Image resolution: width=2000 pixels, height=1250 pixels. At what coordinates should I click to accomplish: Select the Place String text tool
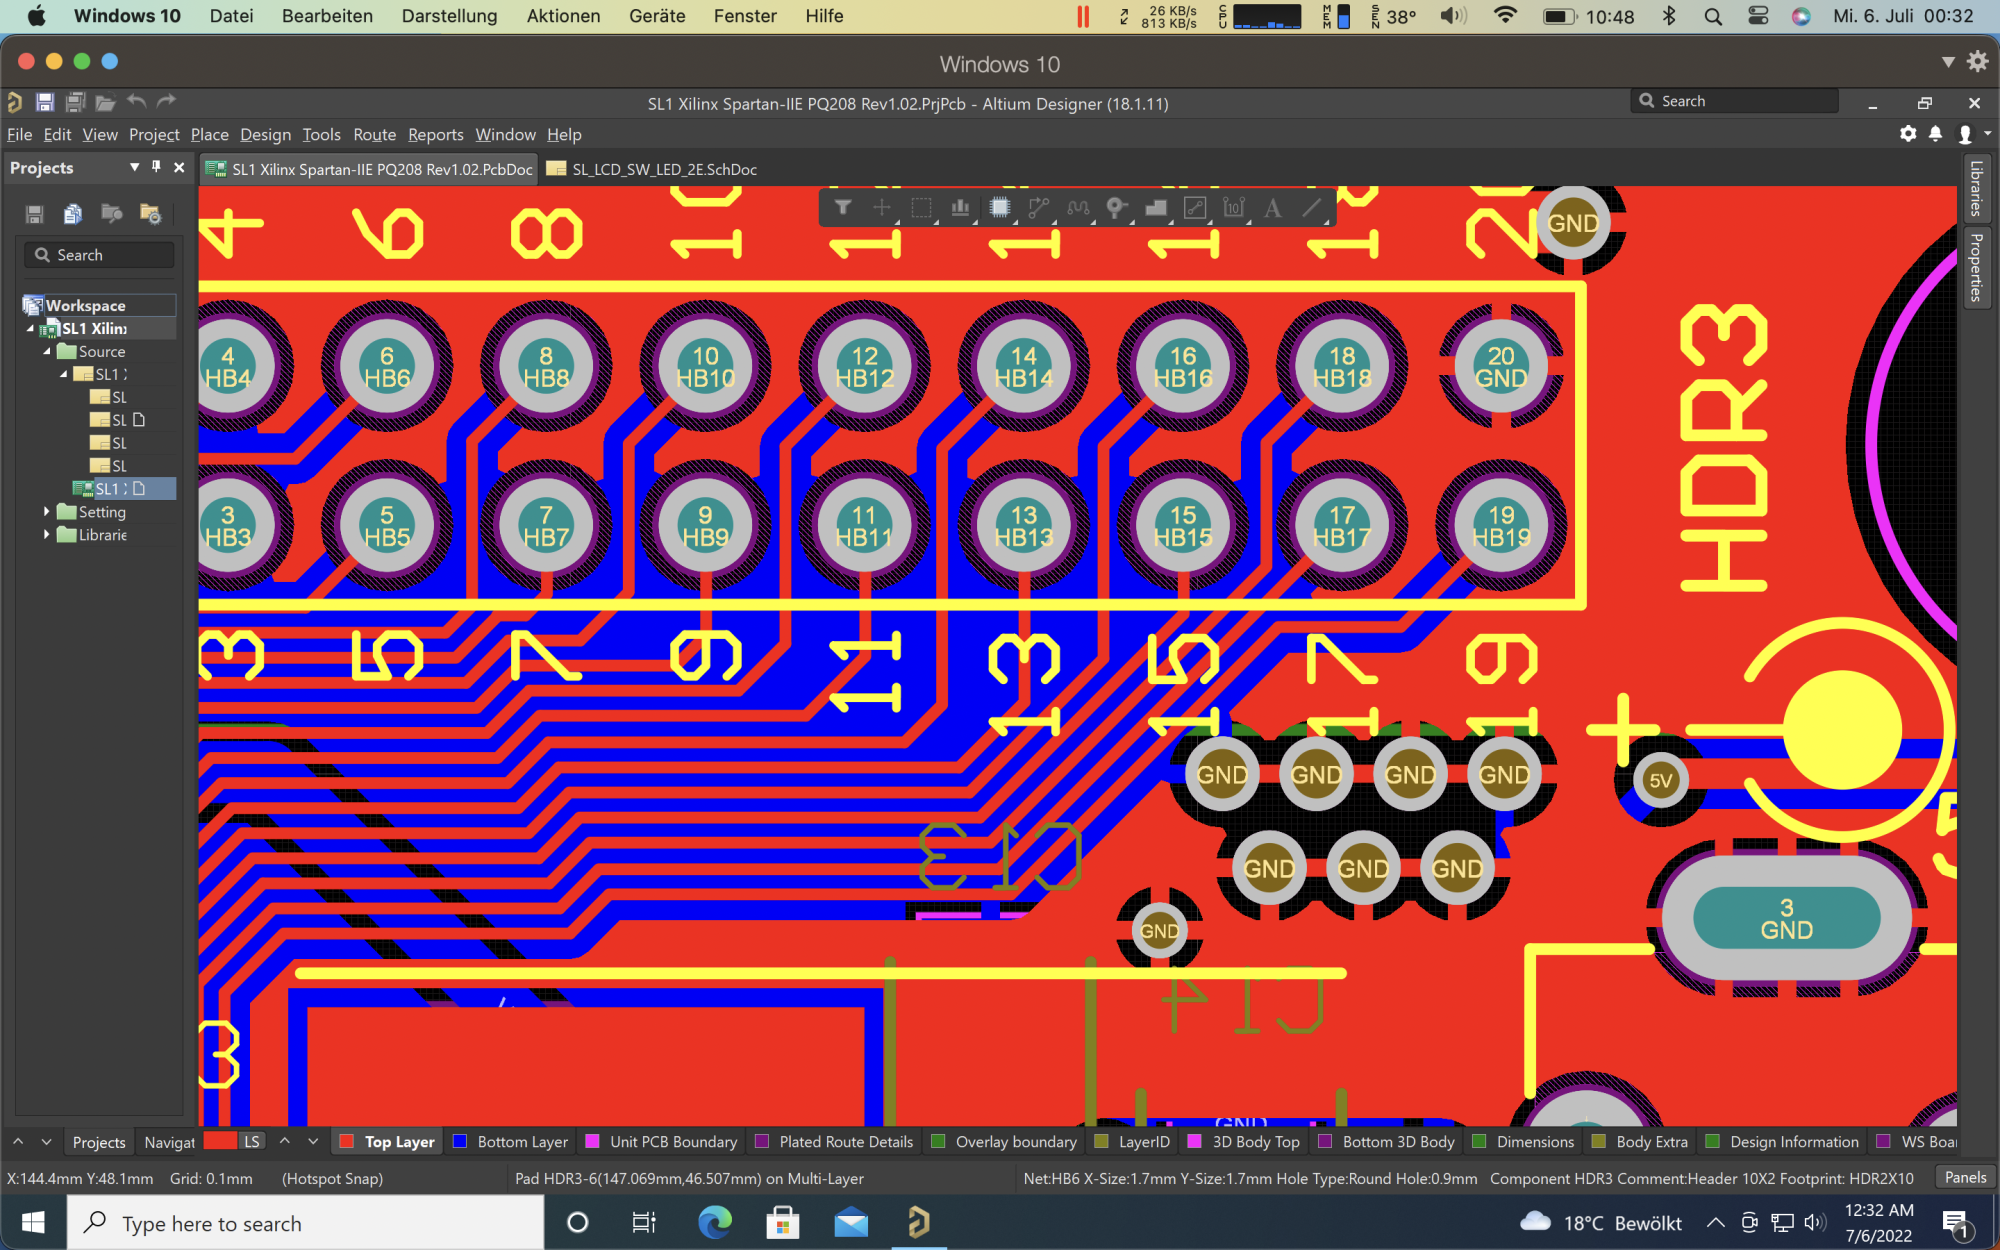tap(1272, 208)
